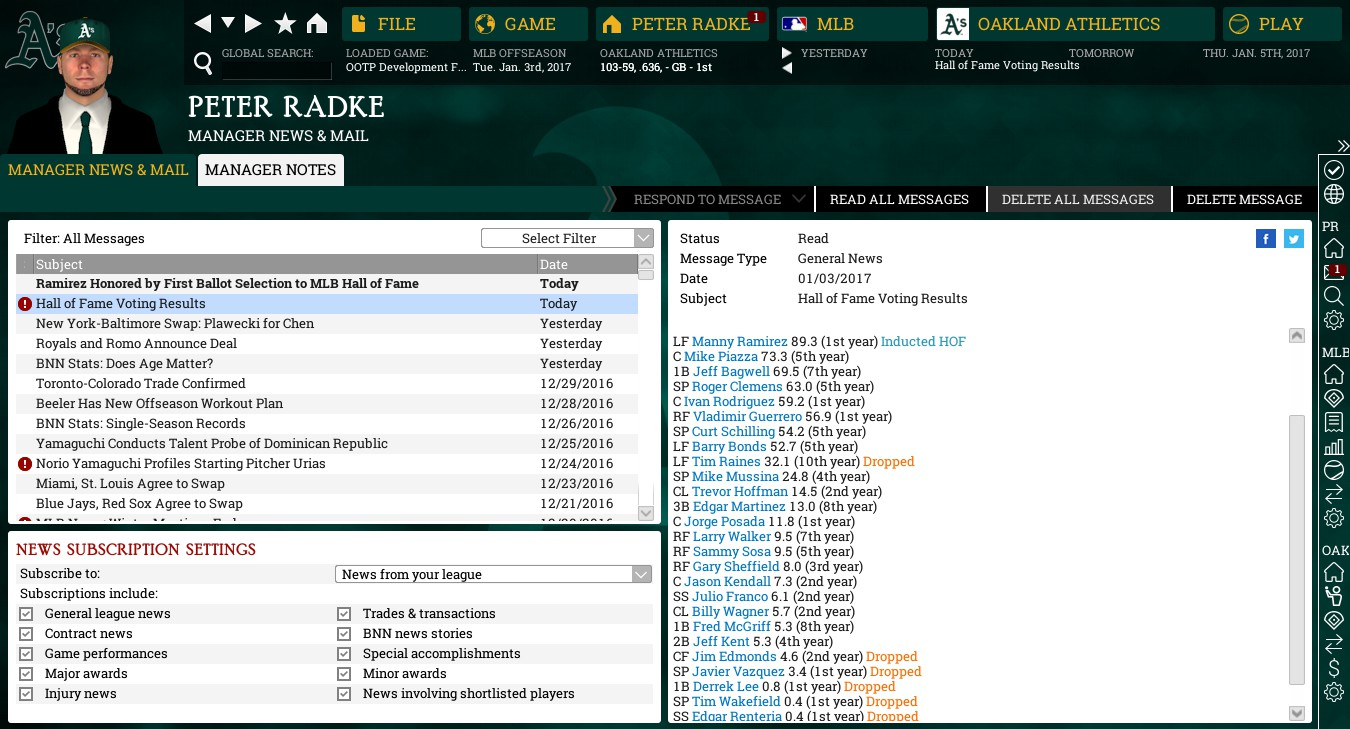This screenshot has height=729, width=1350.
Task: Switch to the Manager News & Mail tab
Action: [98, 170]
